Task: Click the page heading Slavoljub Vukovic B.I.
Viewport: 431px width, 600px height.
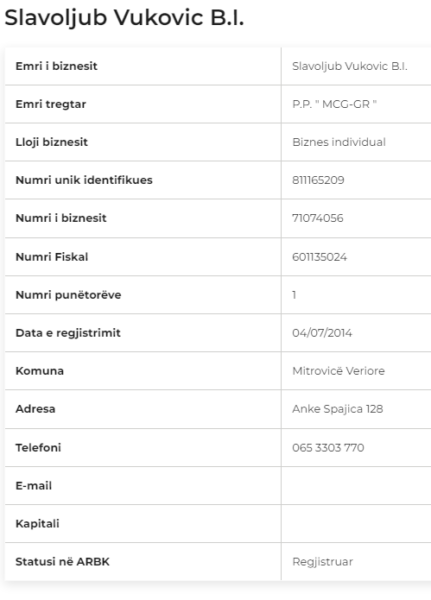Action: [x=124, y=18]
